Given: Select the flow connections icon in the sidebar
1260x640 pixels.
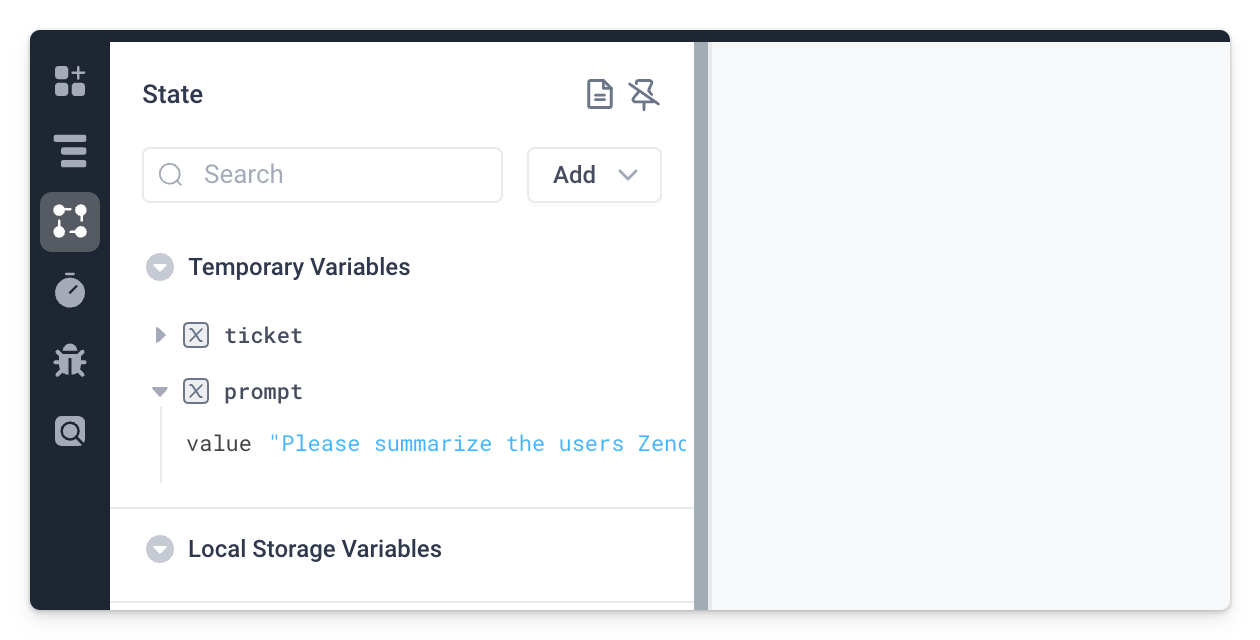Looking at the screenshot, I should pos(69,221).
